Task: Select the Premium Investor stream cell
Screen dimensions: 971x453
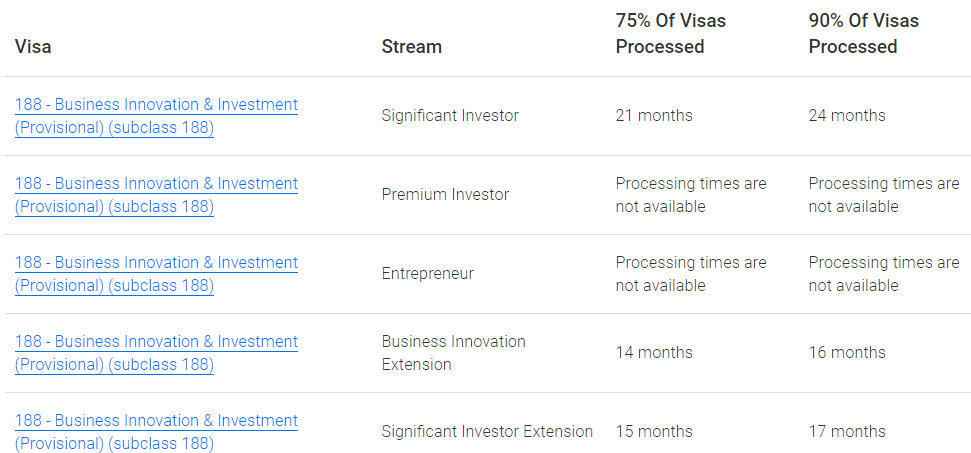Action: coord(445,195)
